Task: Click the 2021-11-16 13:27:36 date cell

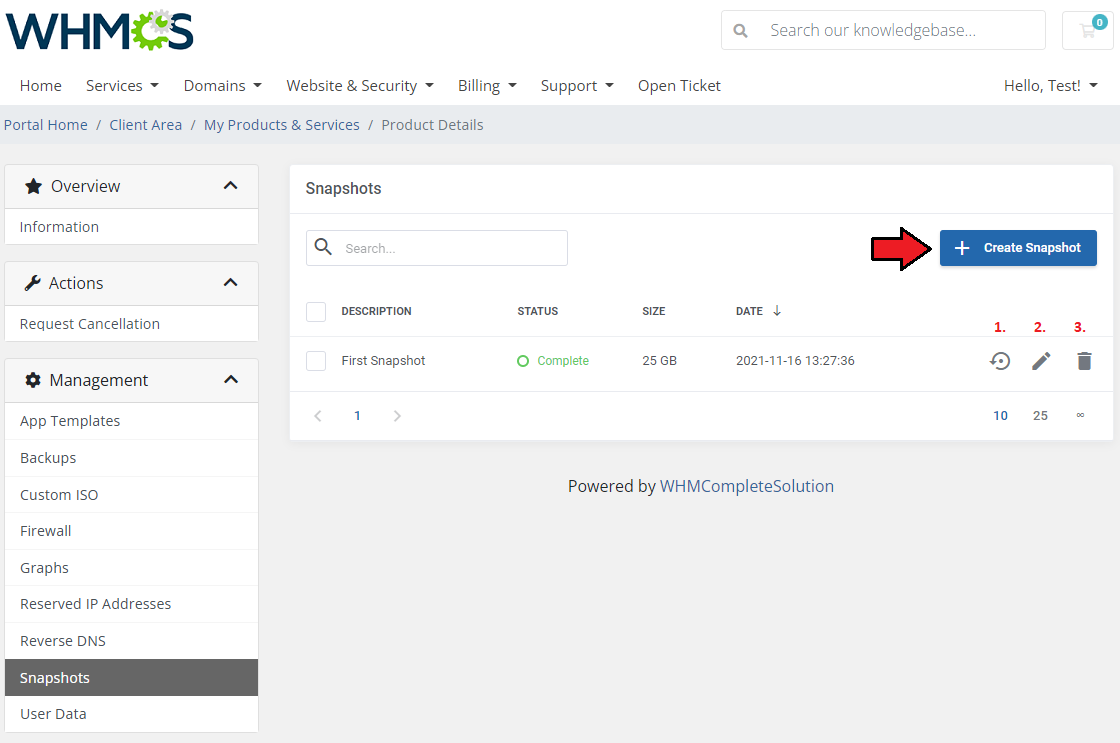Action: [x=795, y=361]
